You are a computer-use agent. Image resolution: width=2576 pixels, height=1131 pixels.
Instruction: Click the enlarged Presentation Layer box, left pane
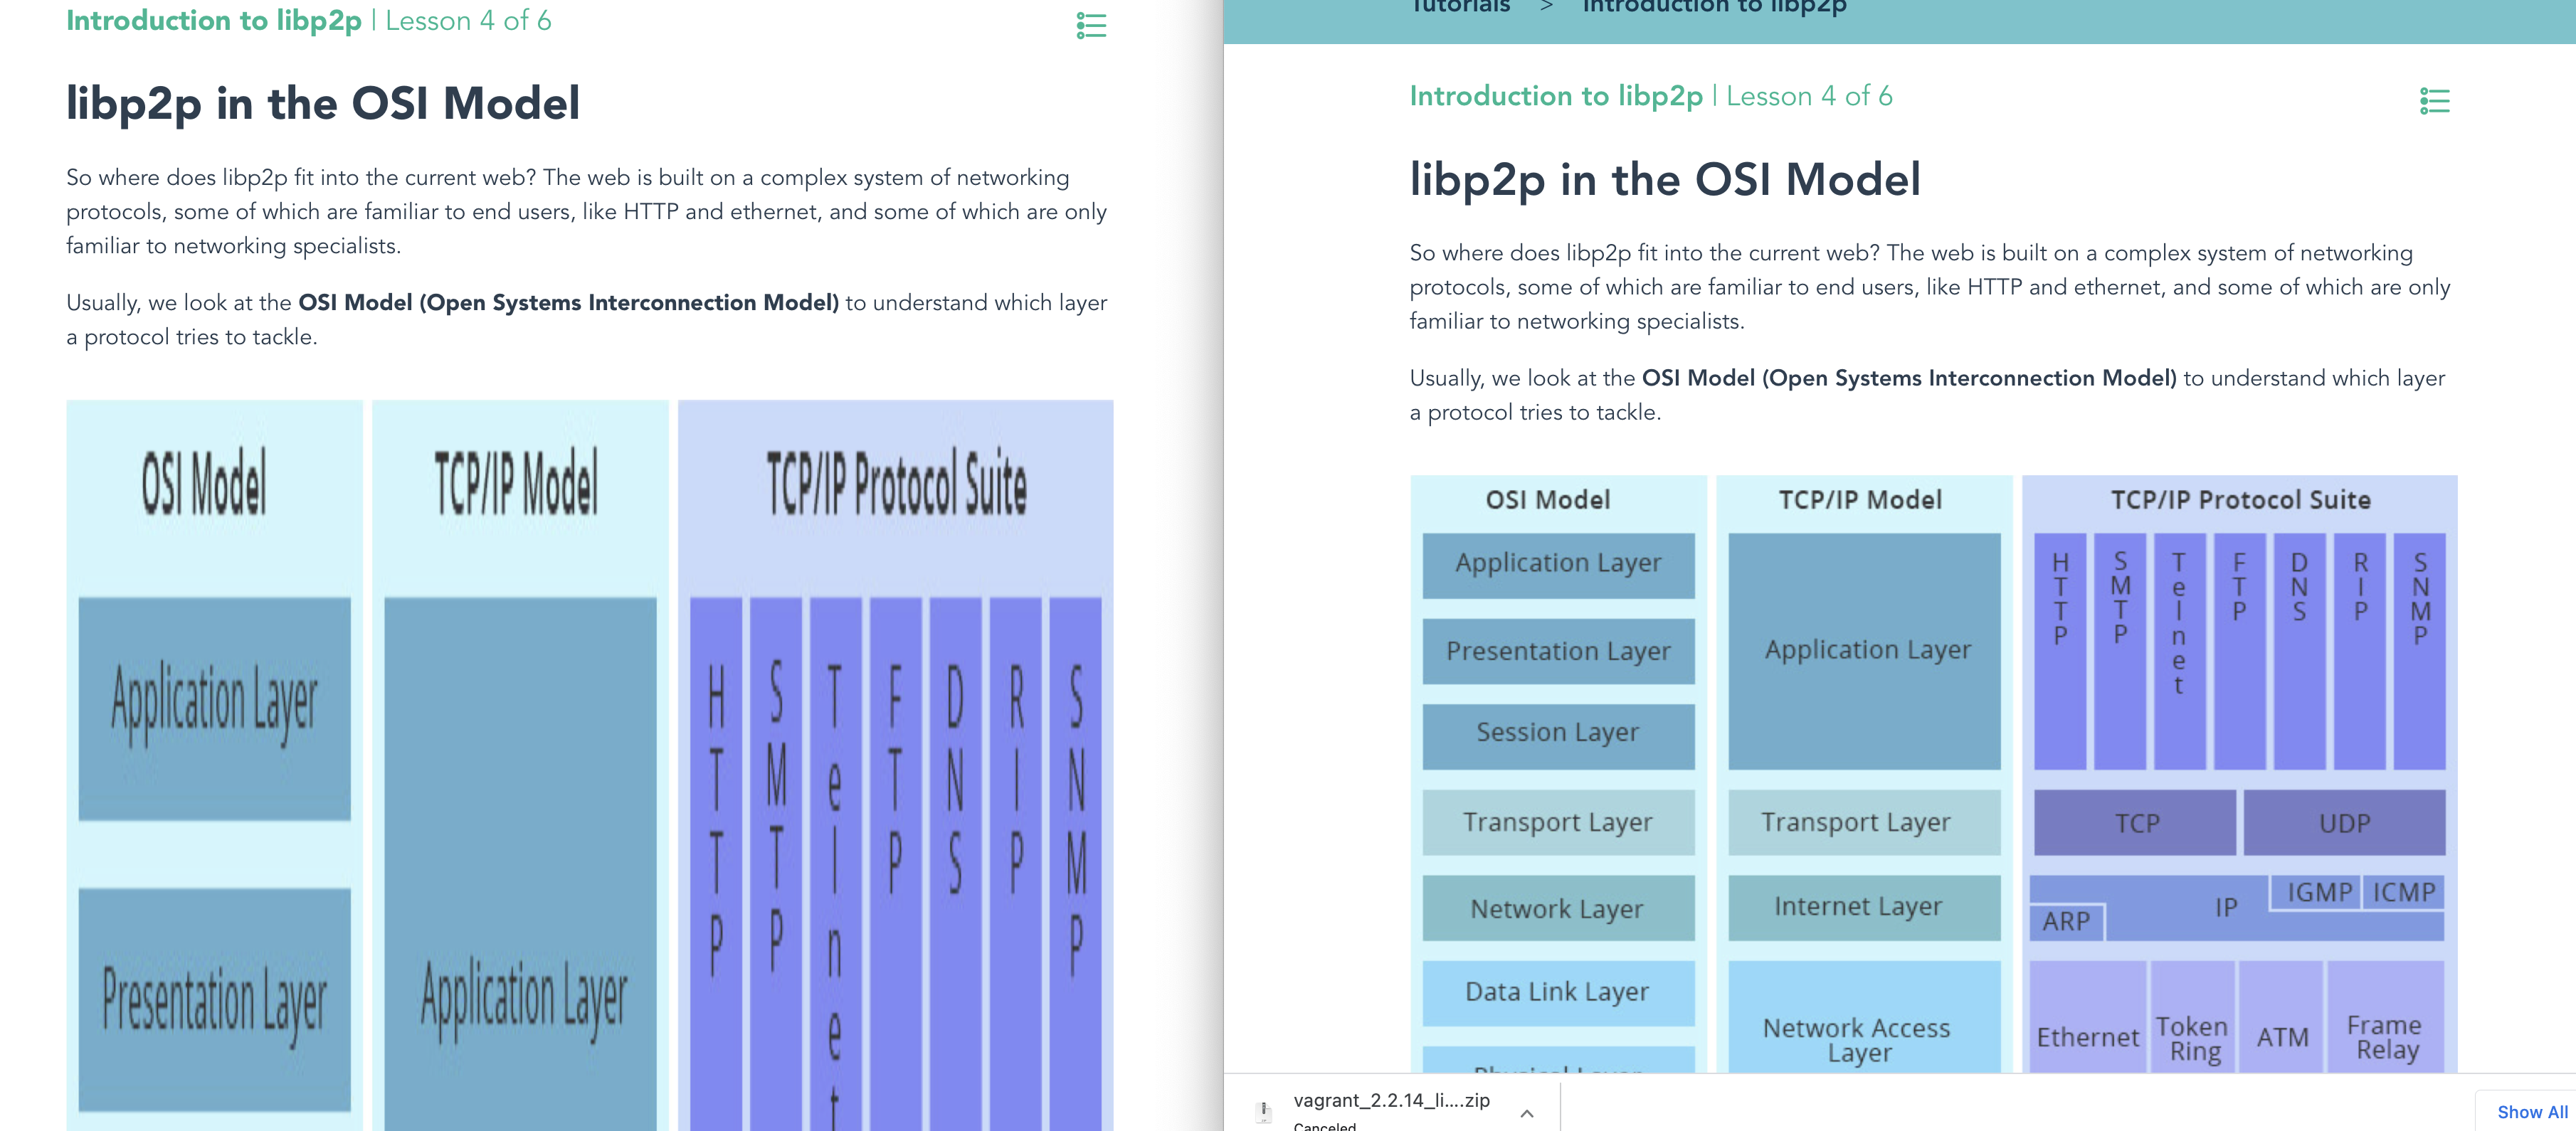pos(214,999)
